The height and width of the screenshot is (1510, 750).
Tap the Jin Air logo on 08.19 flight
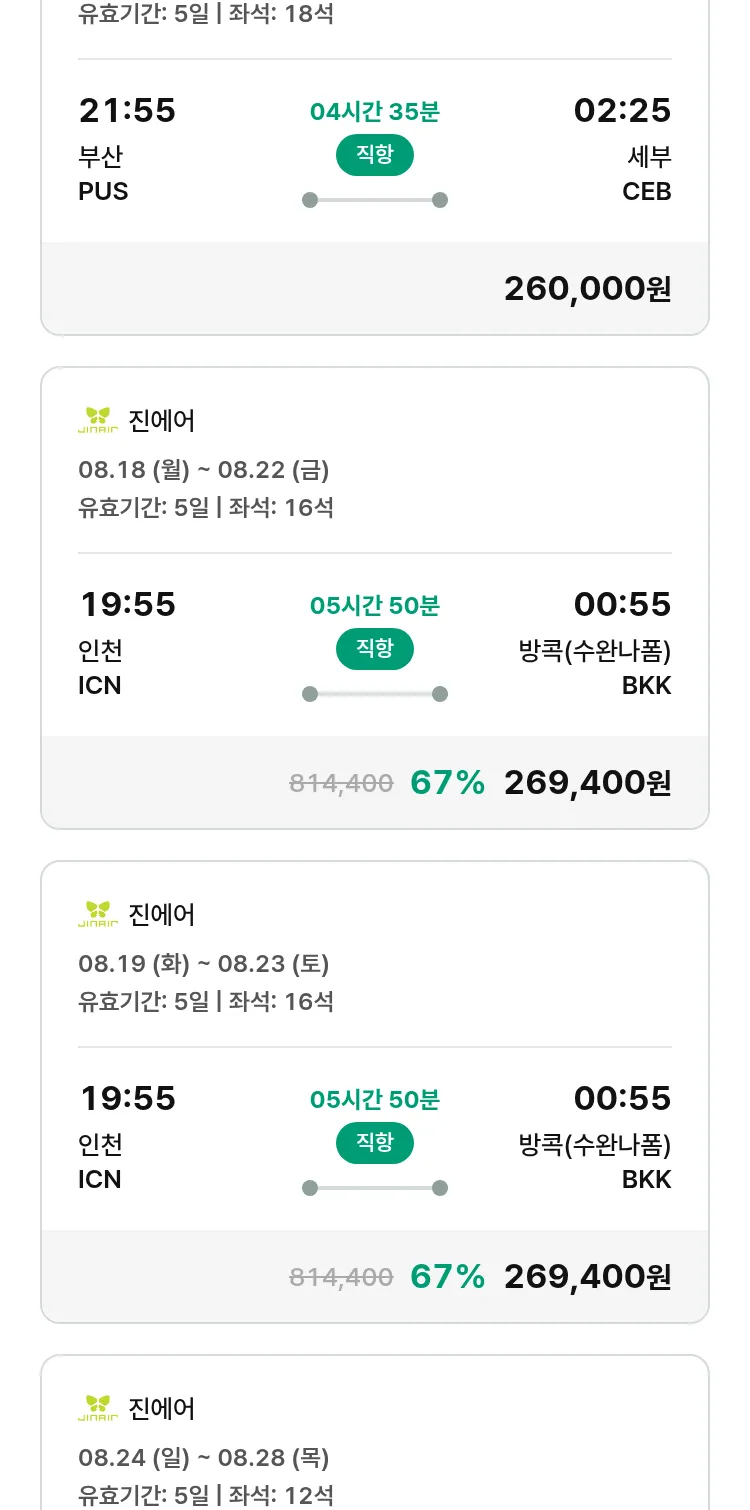[98, 914]
